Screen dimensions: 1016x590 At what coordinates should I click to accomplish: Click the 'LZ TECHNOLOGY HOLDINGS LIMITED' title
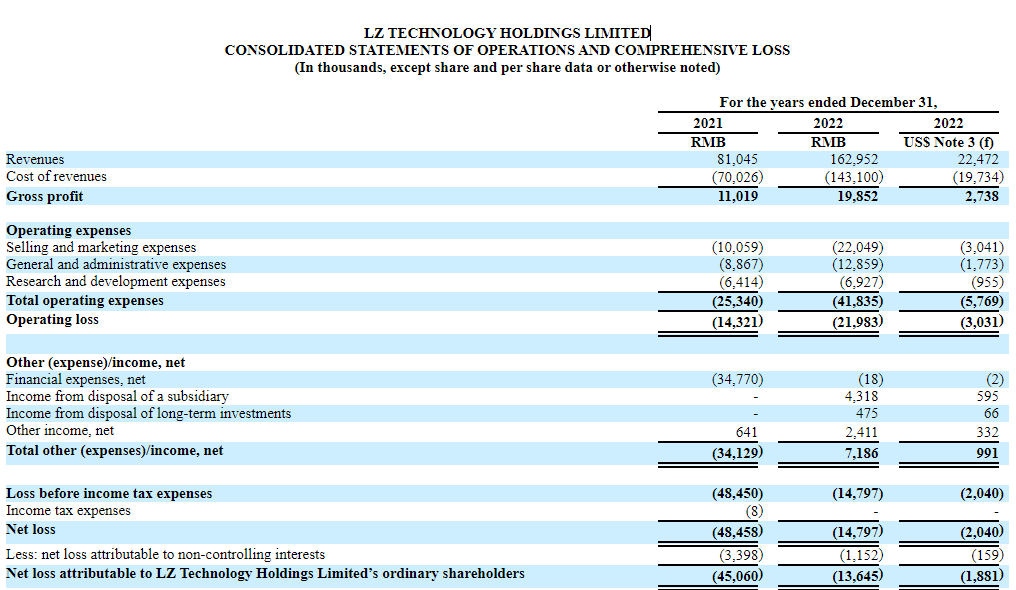[507, 33]
